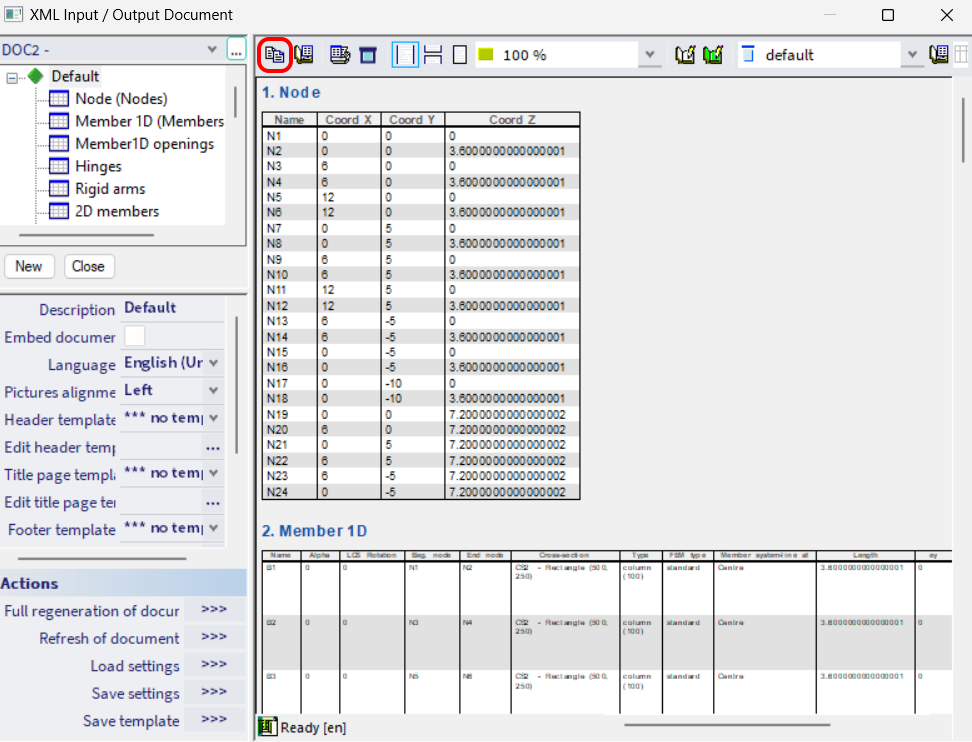Open the DOC2 document selector dropdown
This screenshot has height=742, width=972.
(x=210, y=48)
